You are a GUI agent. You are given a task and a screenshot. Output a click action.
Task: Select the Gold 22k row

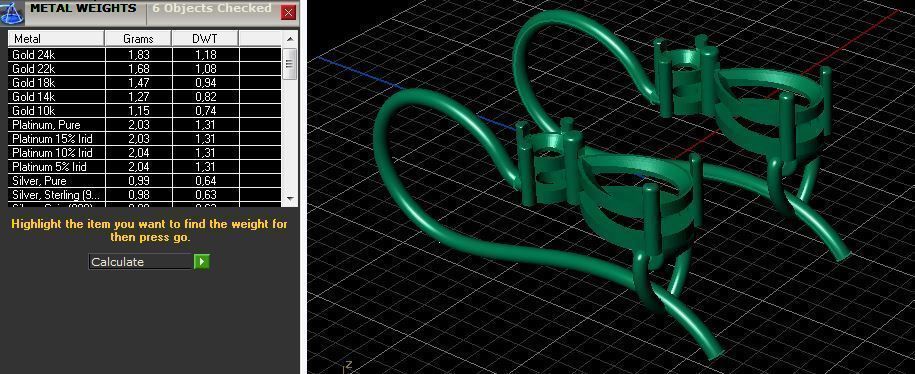tap(145, 68)
